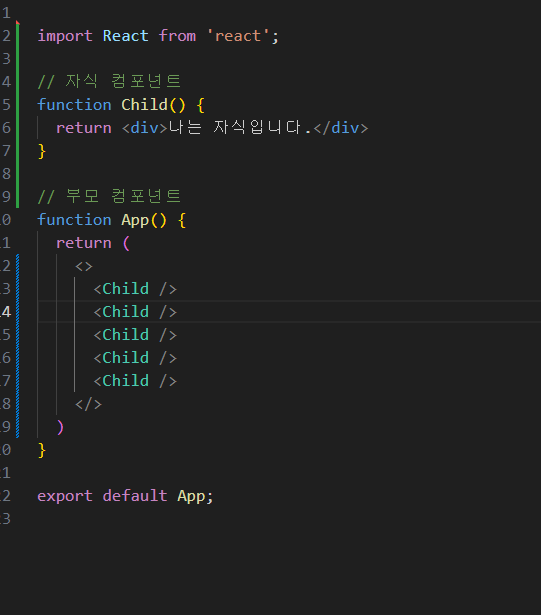Click the function name 'Child()'

pyautogui.click(x=153, y=105)
